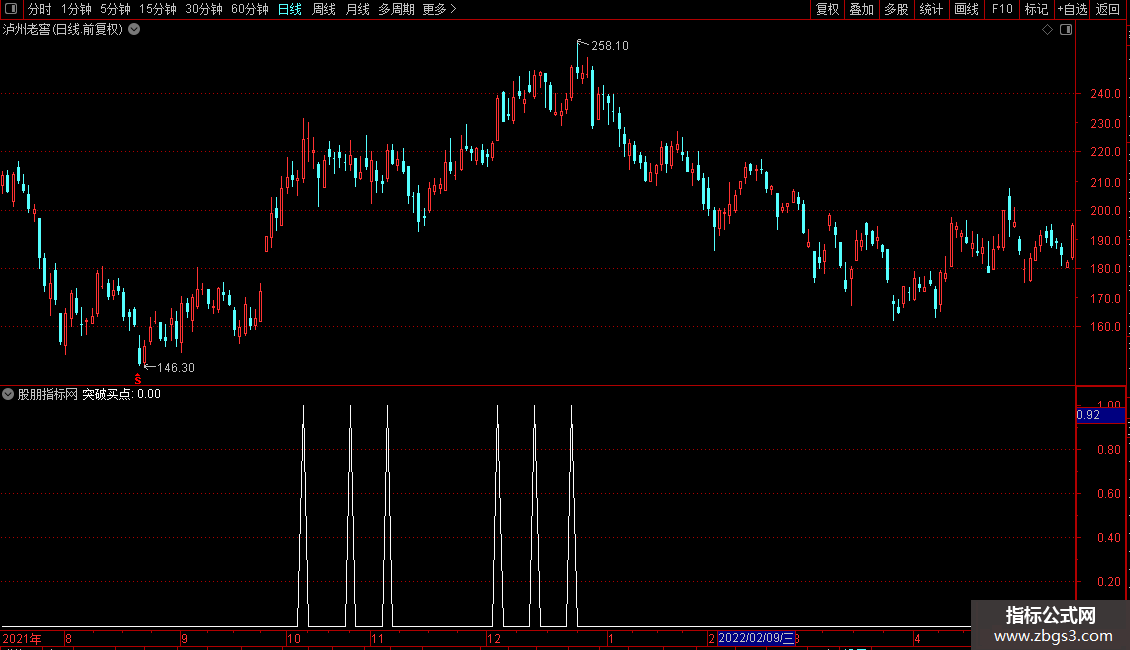Toggle the left panel layout icon
This screenshot has height=650, width=1130.
[x=11, y=9]
